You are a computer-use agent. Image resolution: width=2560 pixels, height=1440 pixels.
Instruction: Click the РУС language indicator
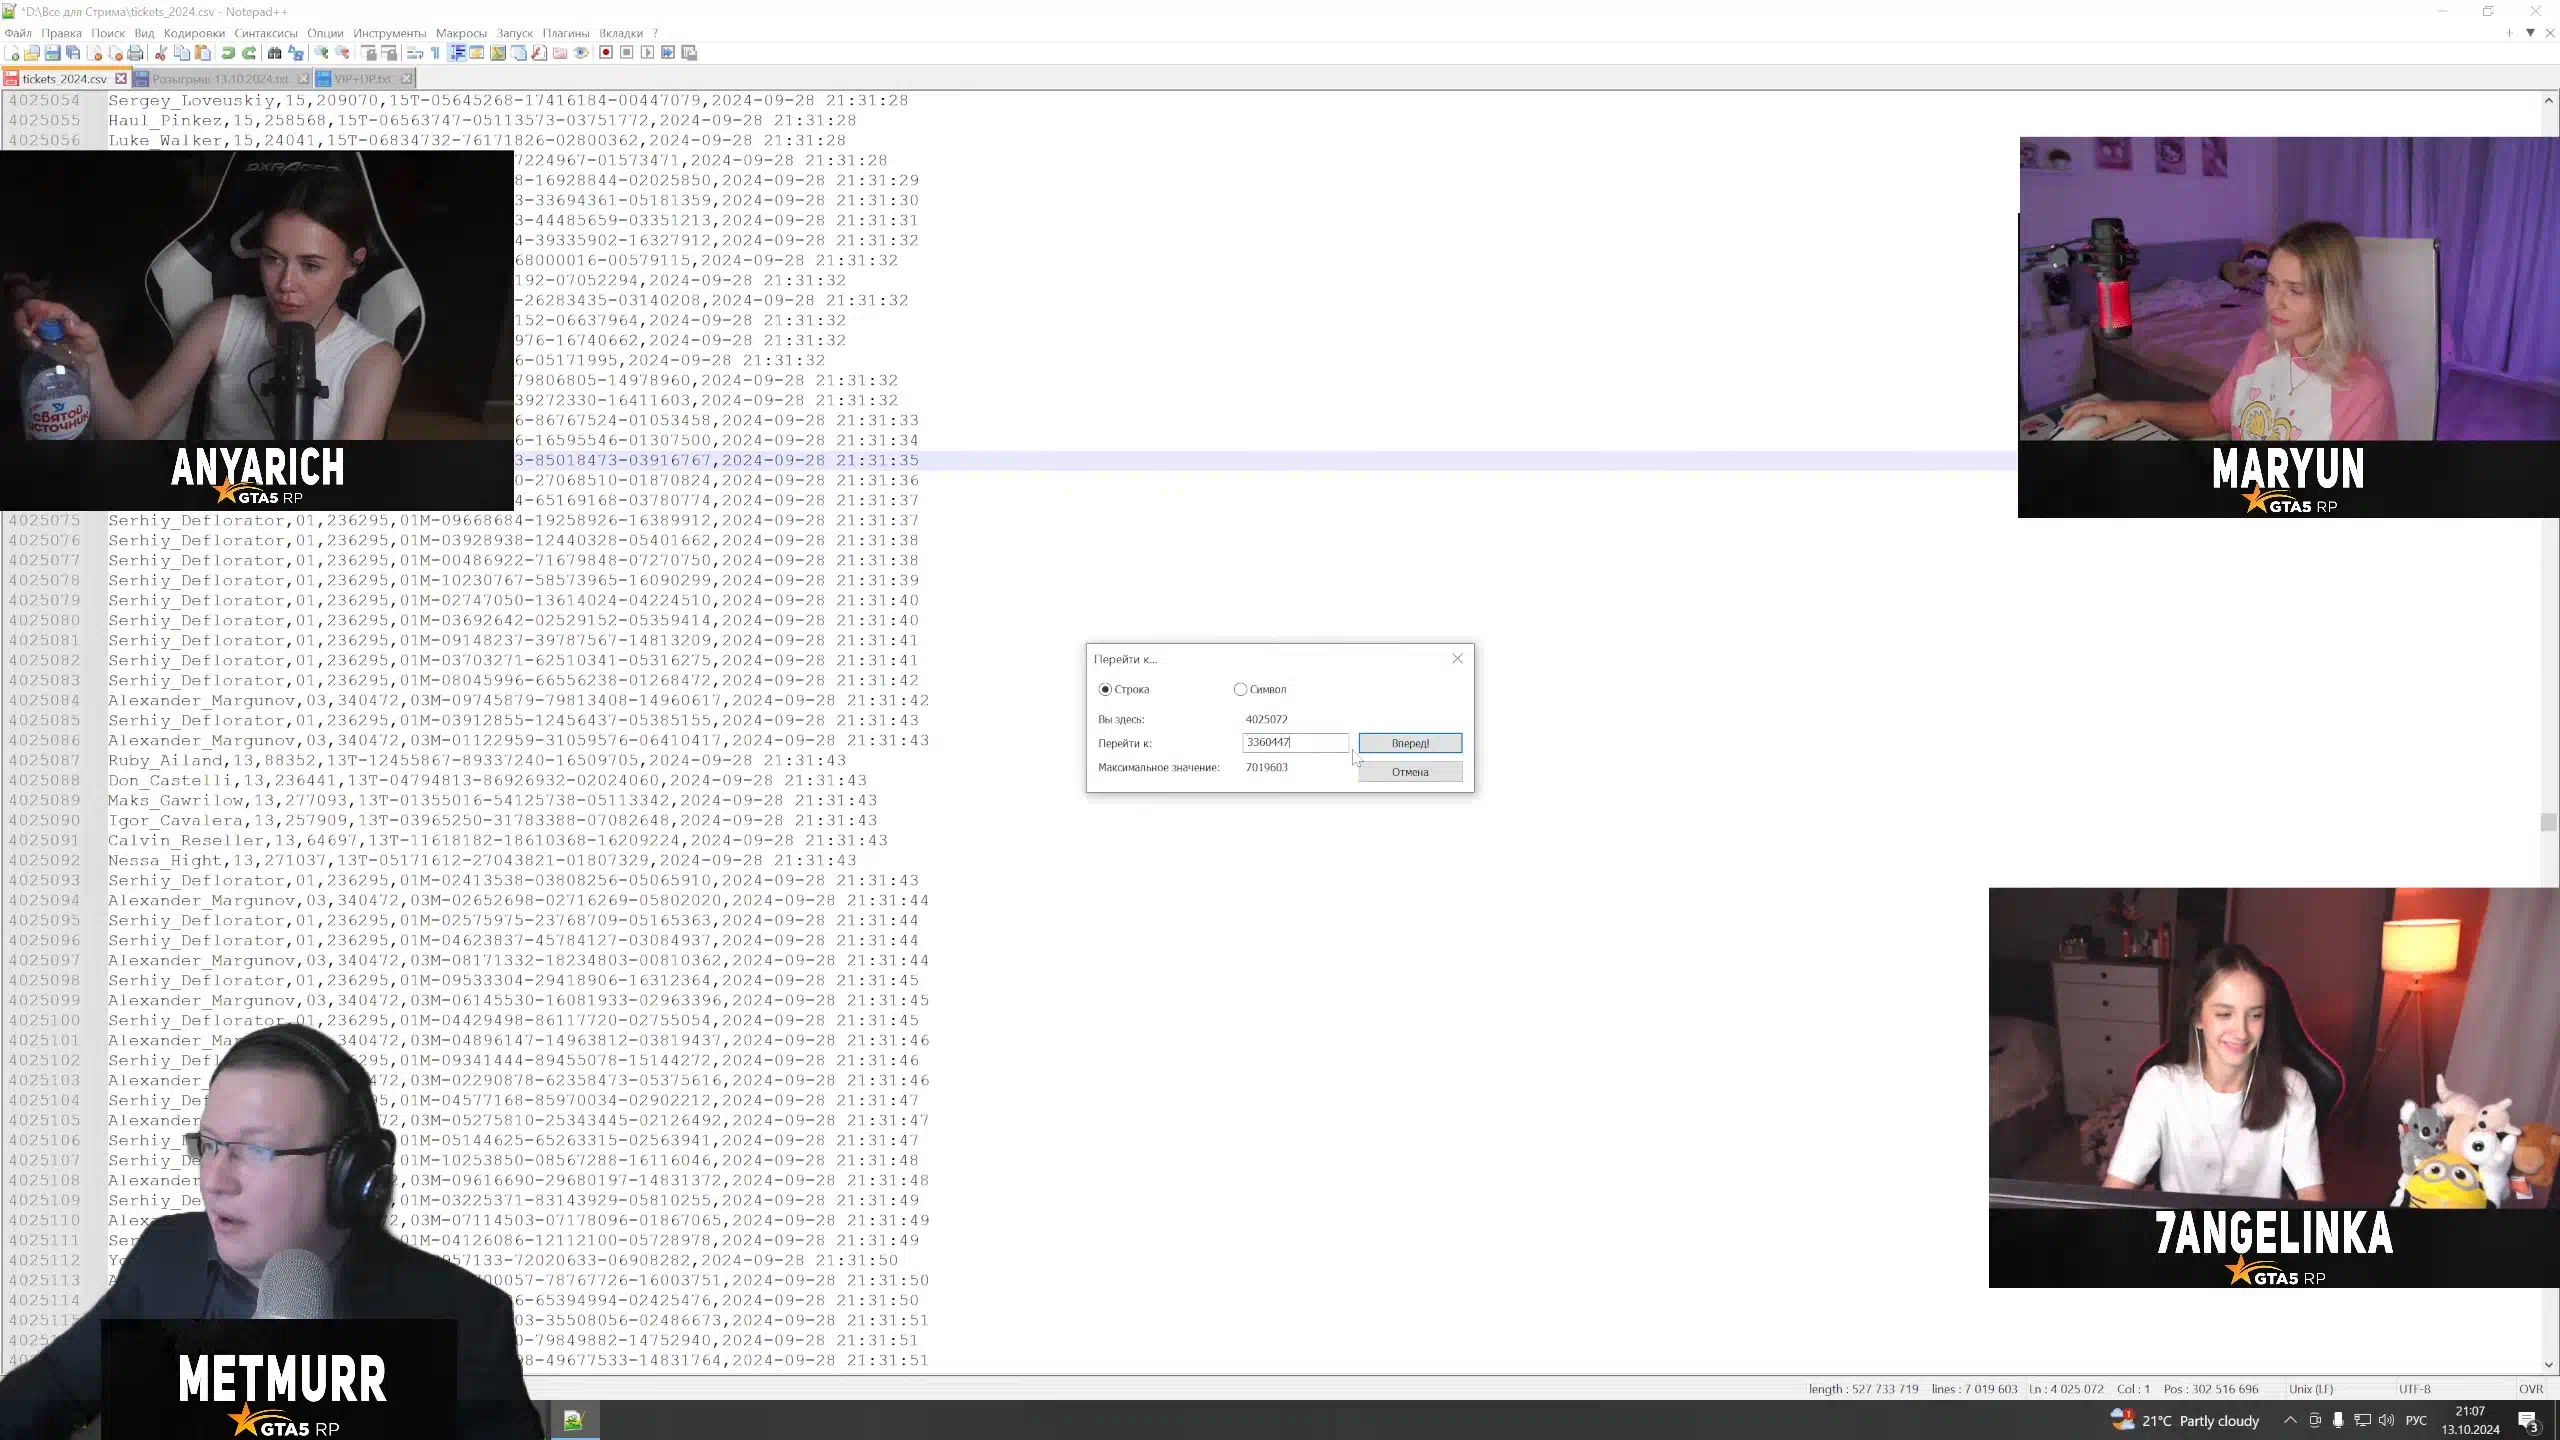click(x=2416, y=1420)
